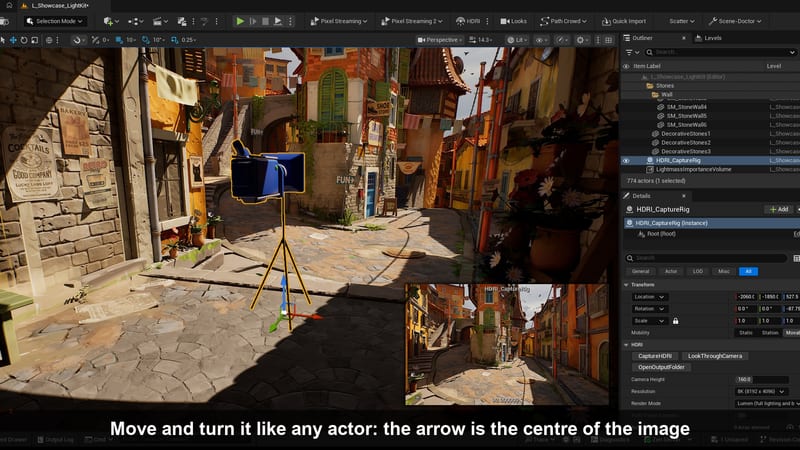
Task: Choose the Rotate gizmo tool
Action: 24,40
